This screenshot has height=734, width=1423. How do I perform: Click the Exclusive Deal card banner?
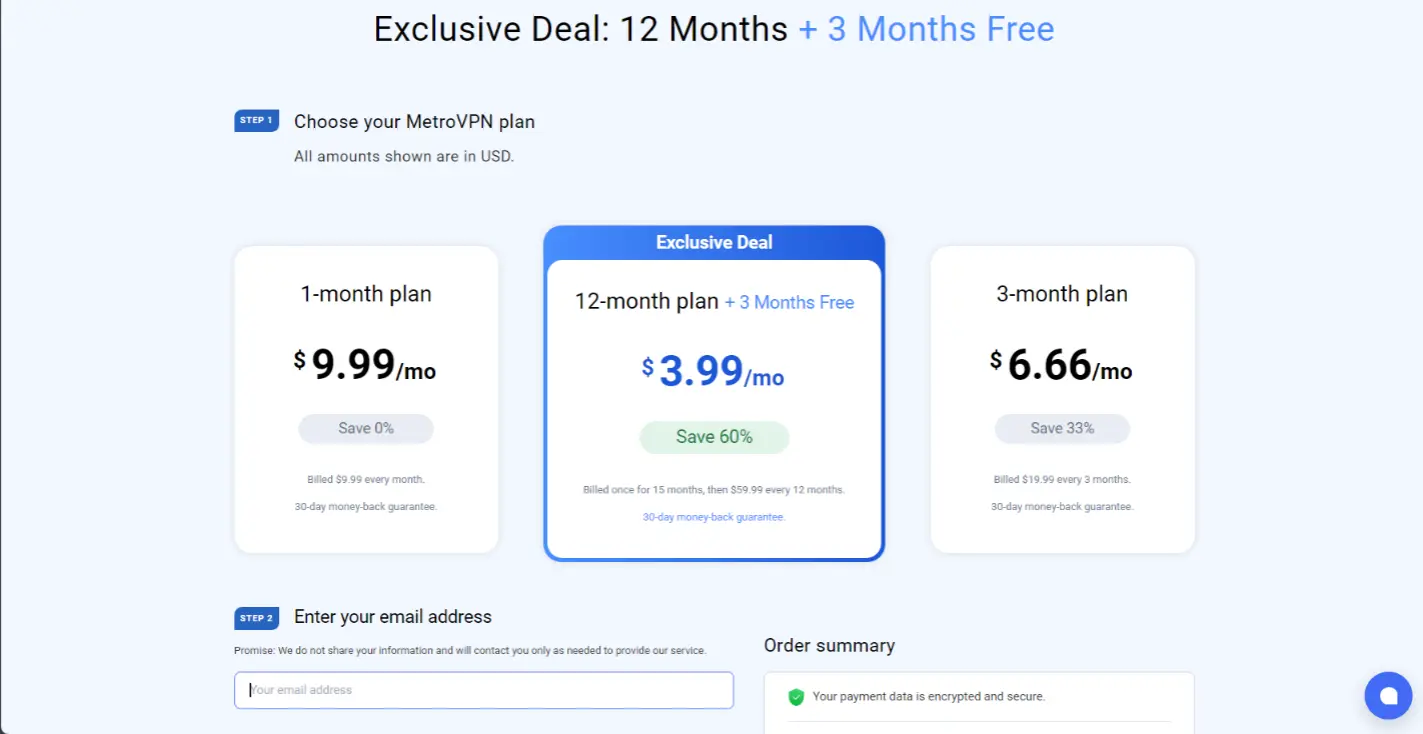point(714,242)
